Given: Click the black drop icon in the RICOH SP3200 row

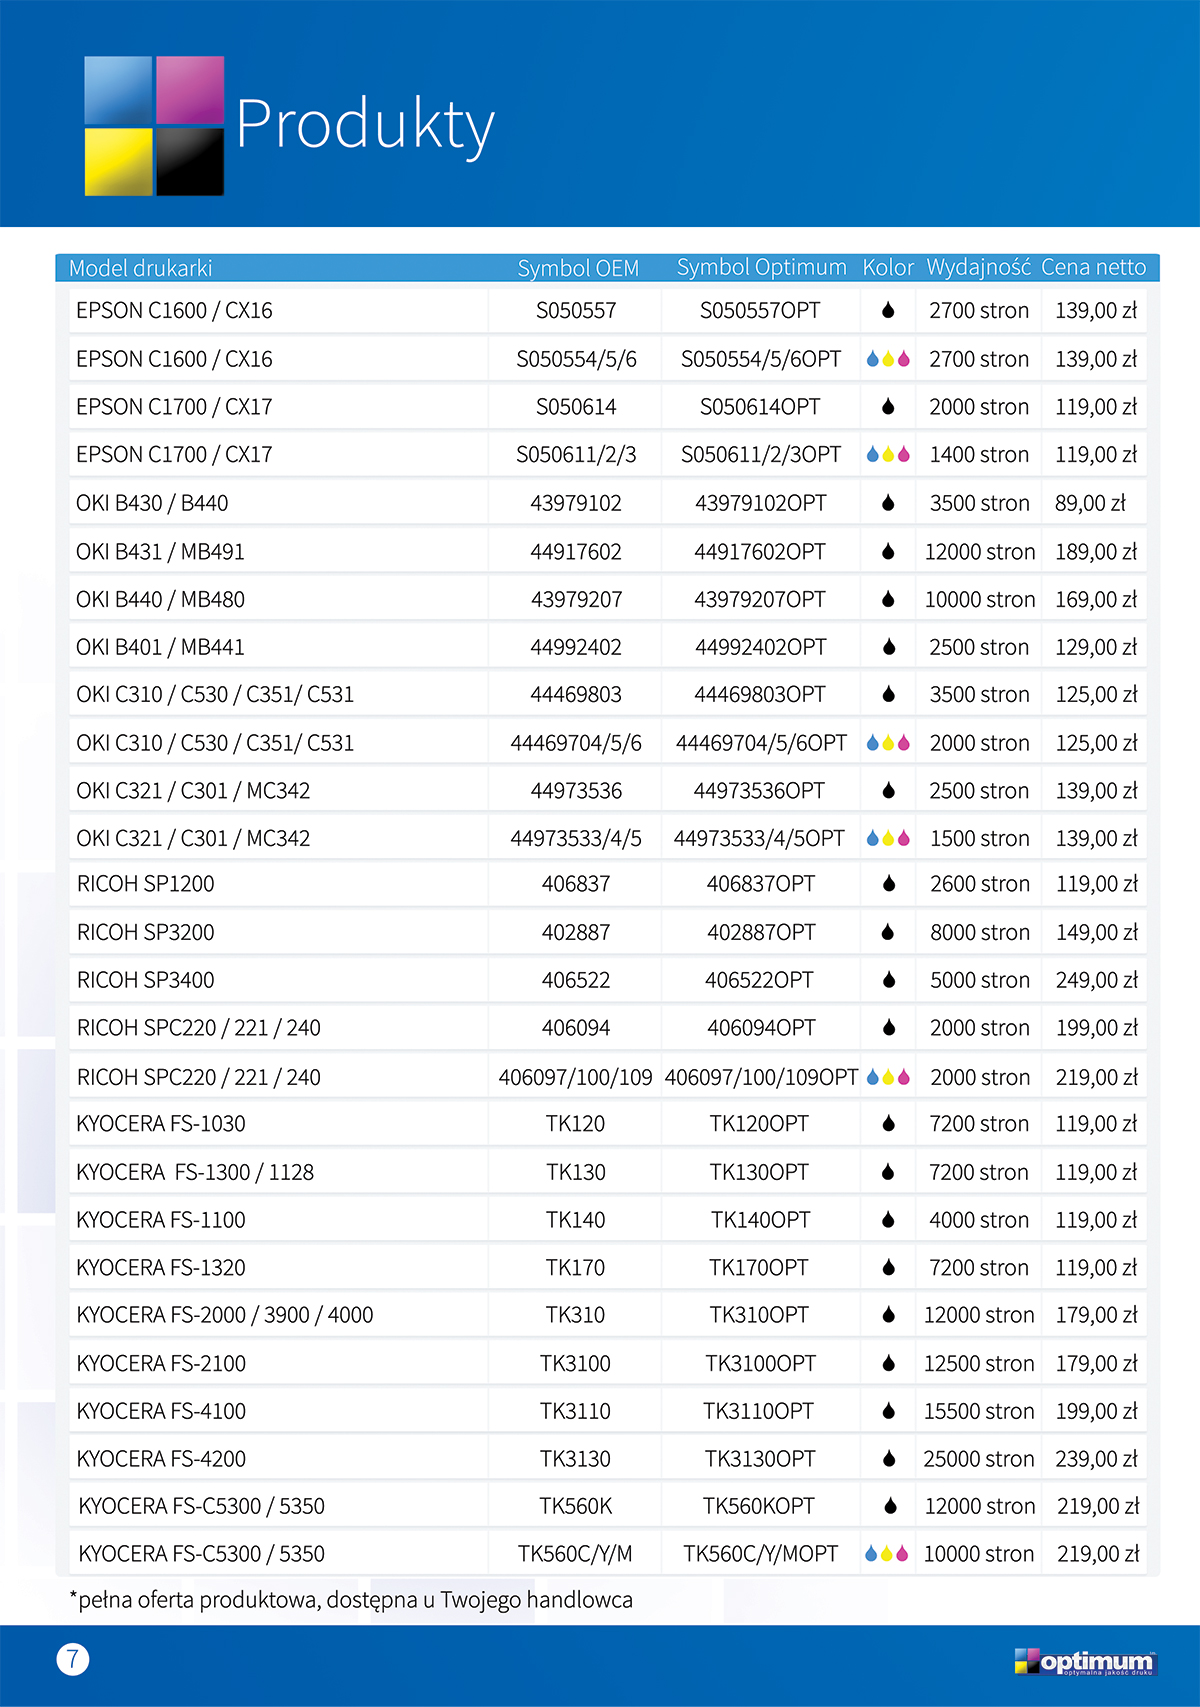Looking at the screenshot, I should [888, 932].
